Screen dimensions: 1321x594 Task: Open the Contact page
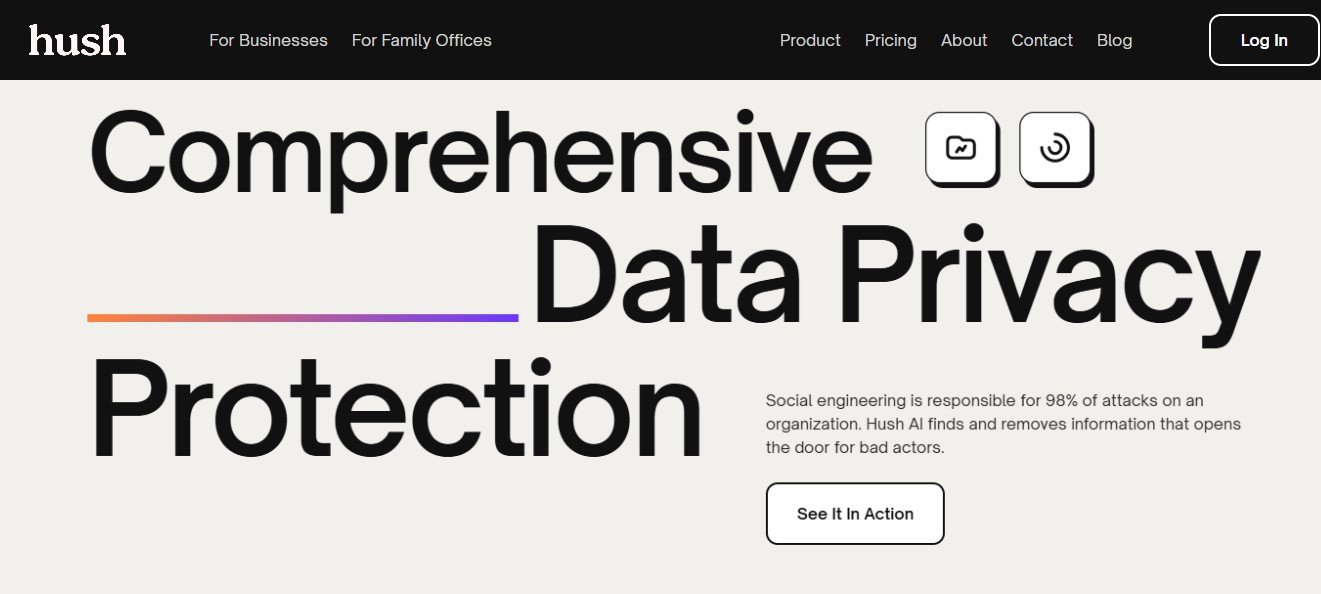(x=1042, y=40)
